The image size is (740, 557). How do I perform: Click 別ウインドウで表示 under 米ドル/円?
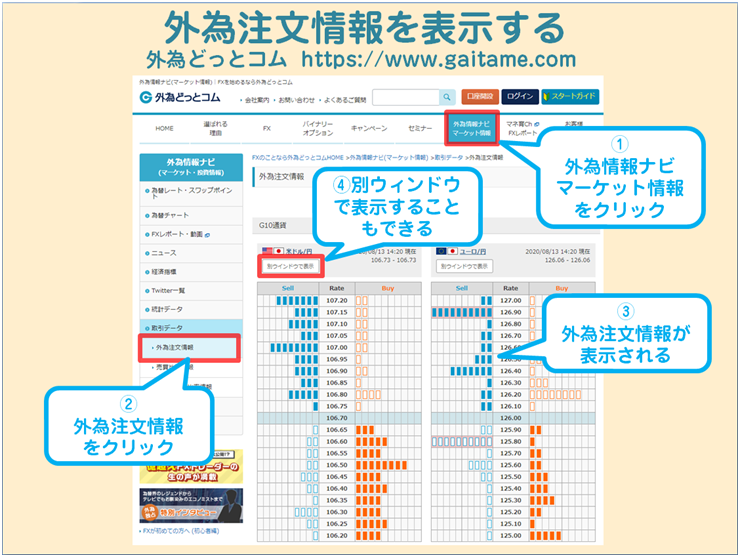pos(289,267)
